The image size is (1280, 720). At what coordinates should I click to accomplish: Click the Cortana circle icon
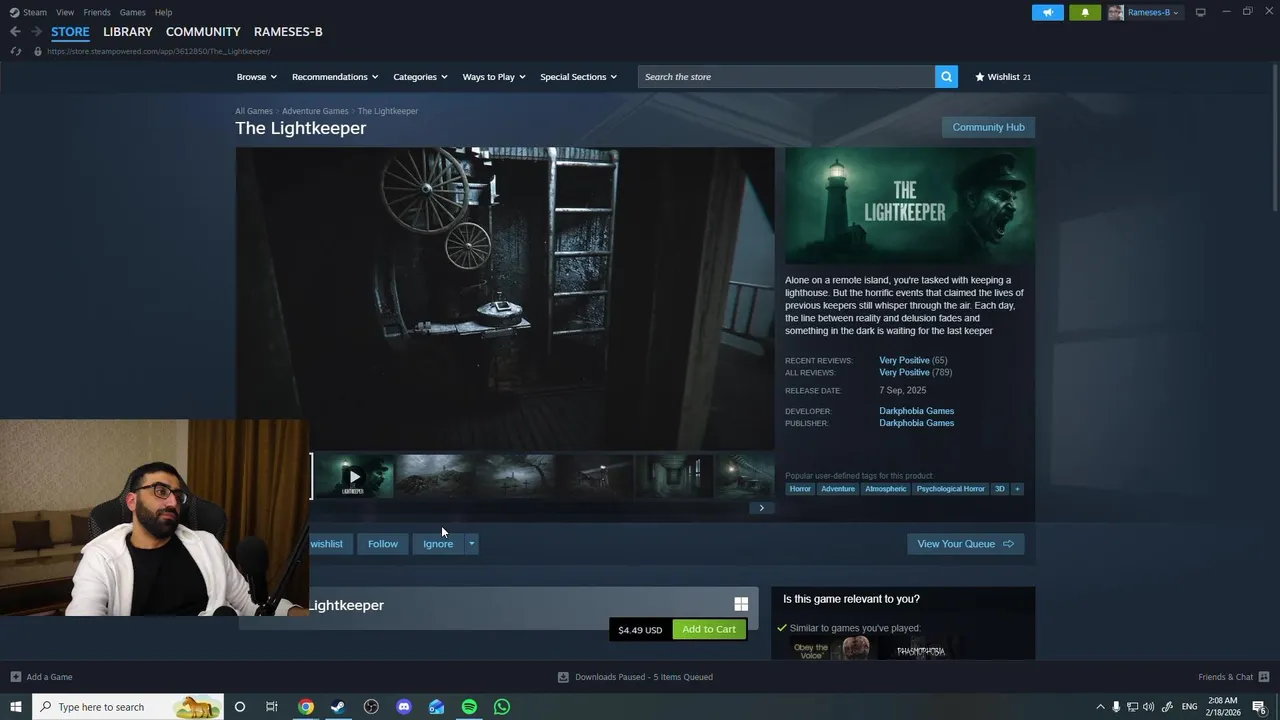(239, 707)
